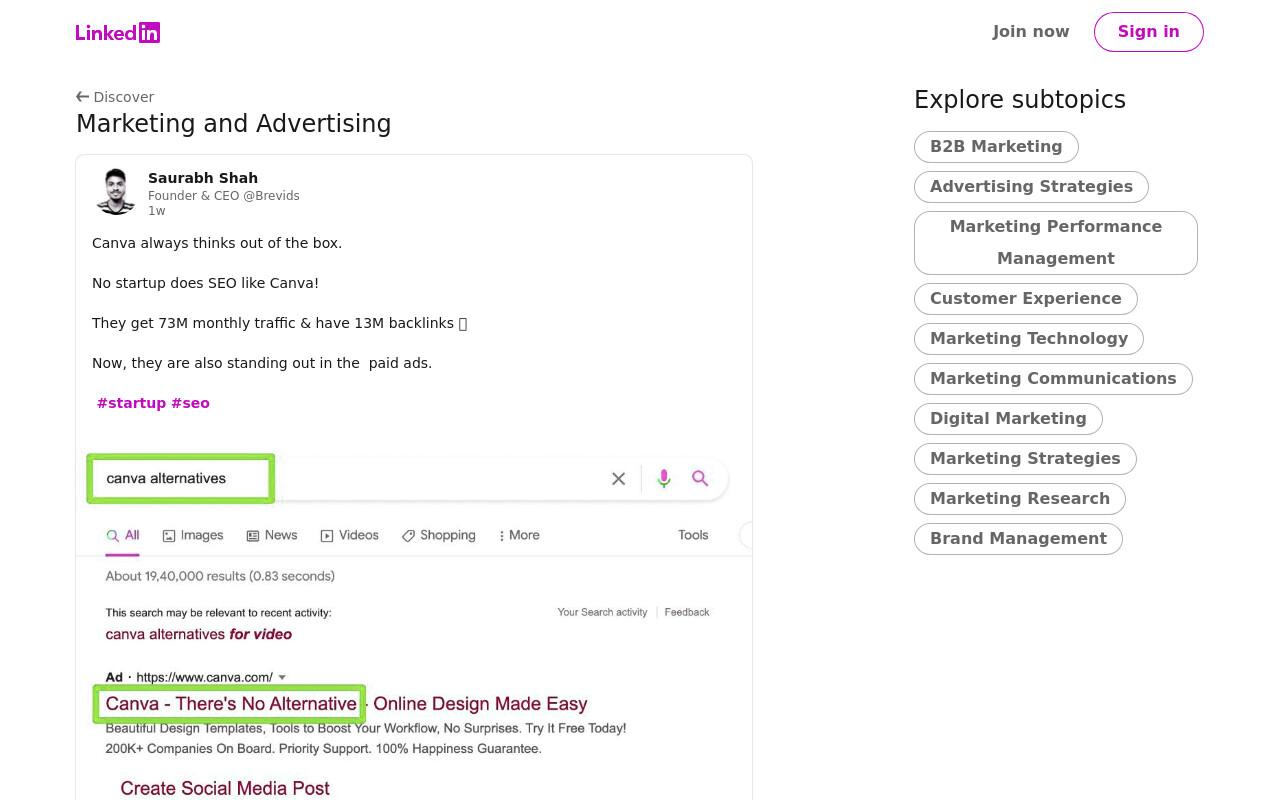Screen dimensions: 1280x800
Task: Click the Discover back arrow link
Action: pos(115,97)
